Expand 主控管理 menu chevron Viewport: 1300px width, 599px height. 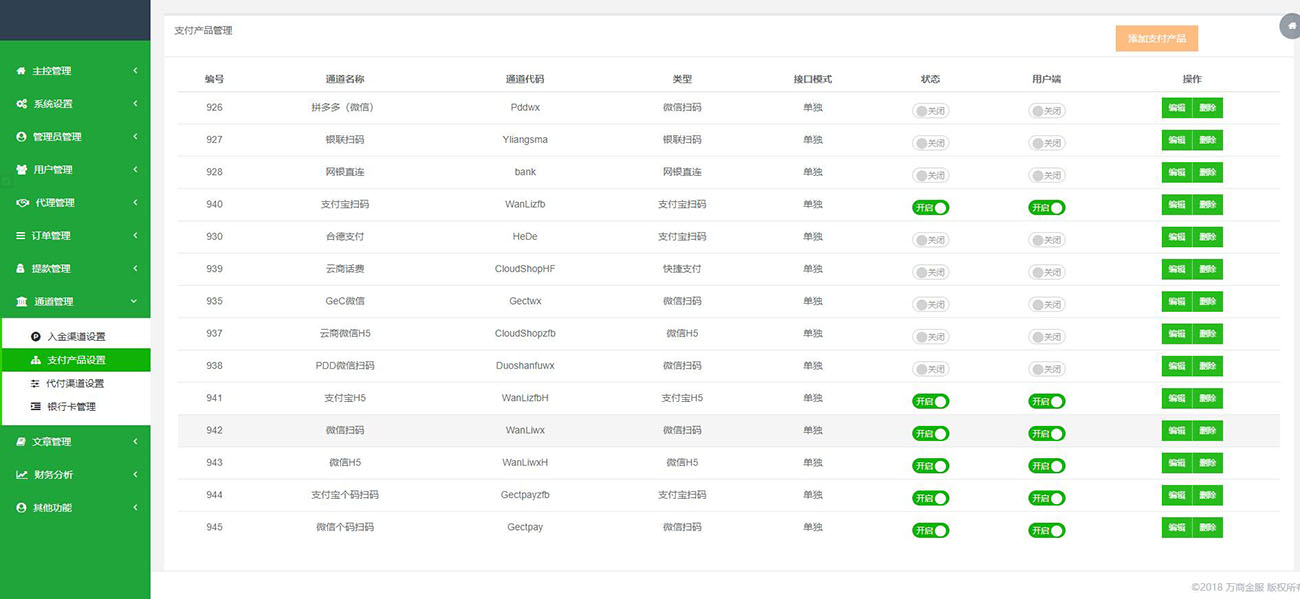[x=135, y=71]
